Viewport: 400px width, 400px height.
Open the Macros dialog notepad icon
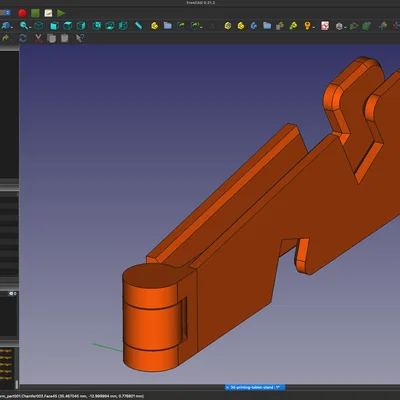coord(48,13)
